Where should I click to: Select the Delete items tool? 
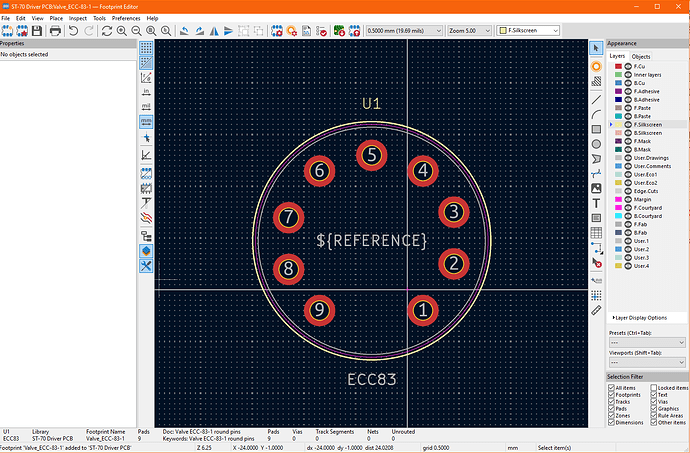pyautogui.click(x=596, y=263)
